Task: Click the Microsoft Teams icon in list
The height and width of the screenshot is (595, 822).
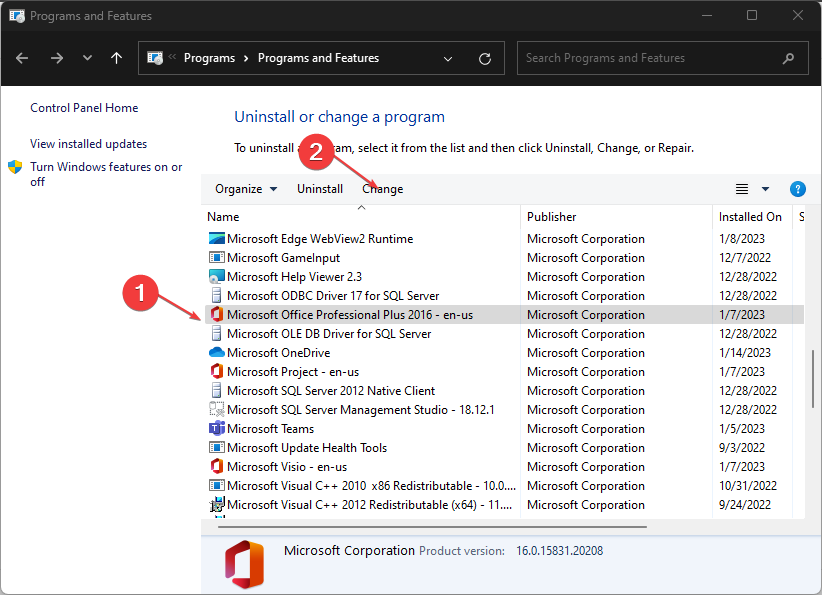Action: click(x=216, y=429)
